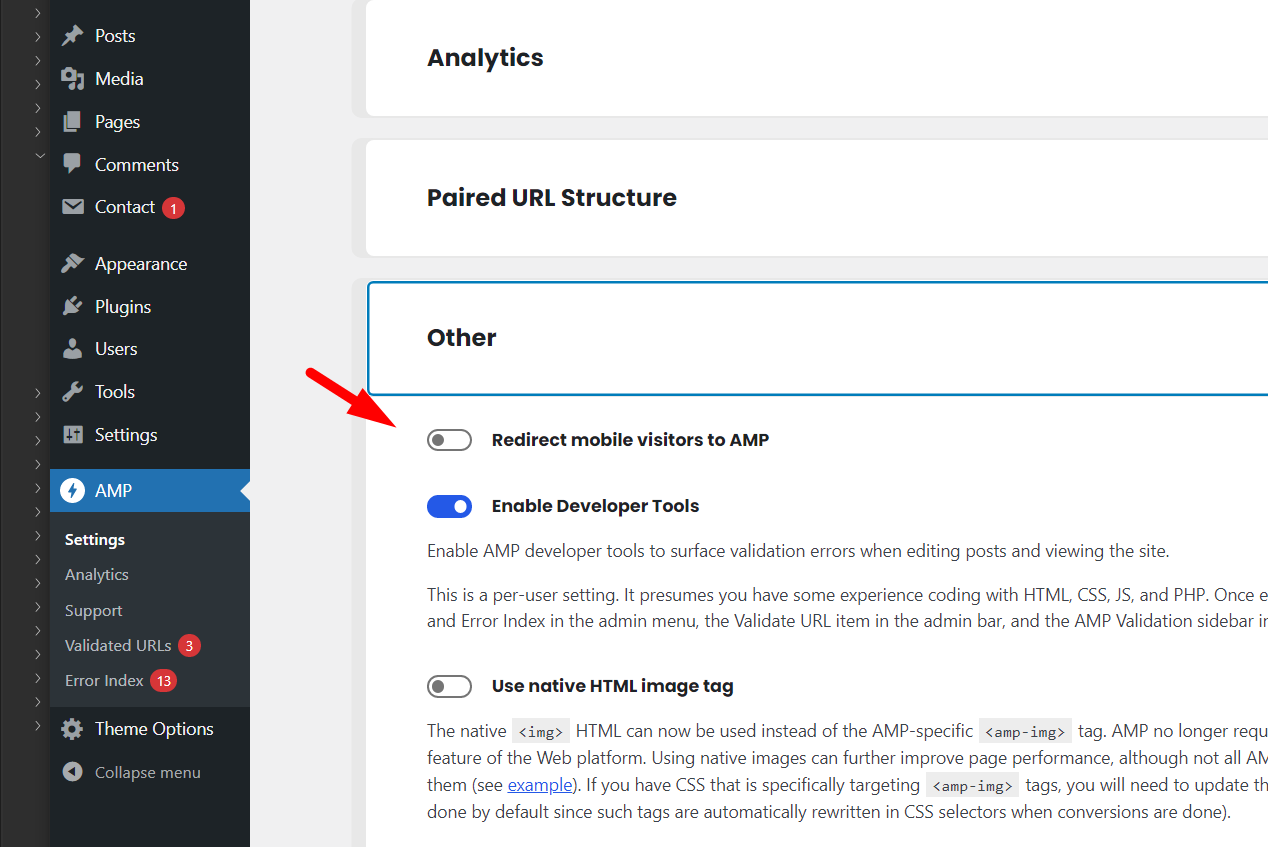Open Validated URLs submenu item
This screenshot has width=1268, height=847.
(118, 646)
